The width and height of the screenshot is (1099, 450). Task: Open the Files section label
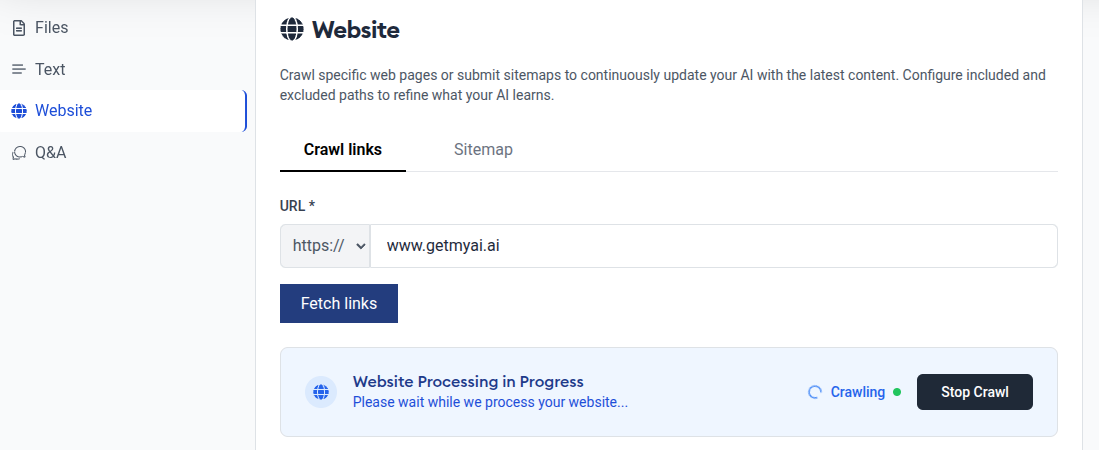point(51,28)
